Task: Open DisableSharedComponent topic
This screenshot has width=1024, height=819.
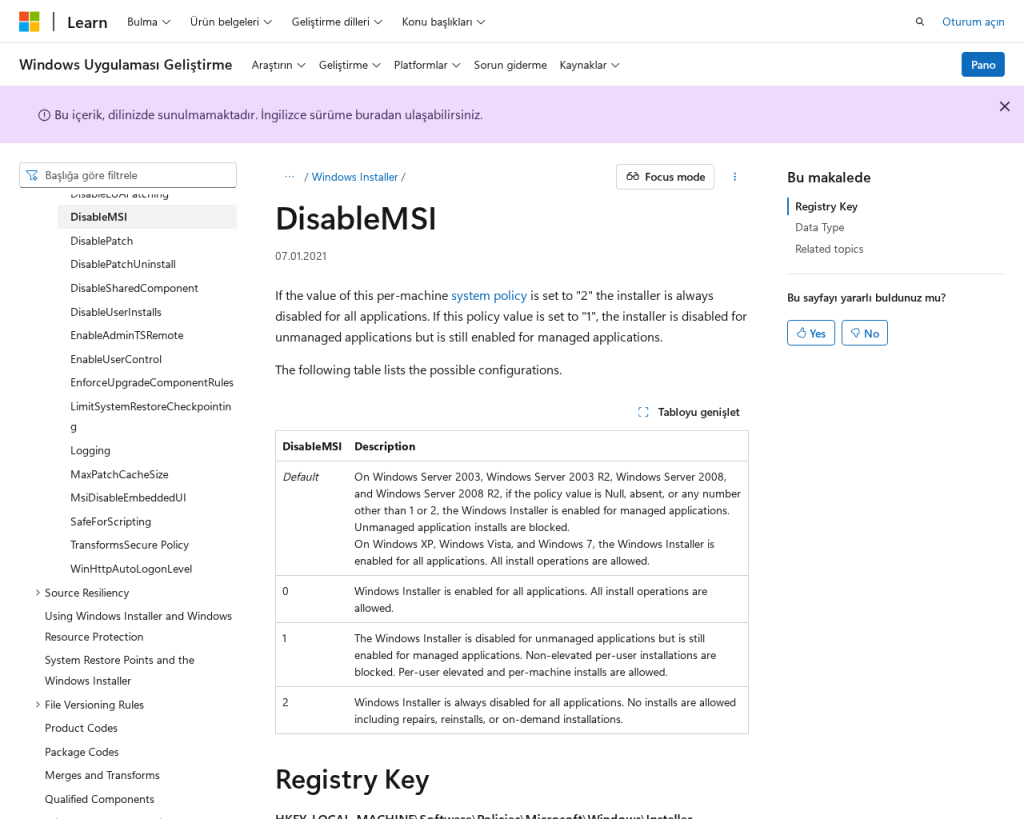Action: click(134, 288)
